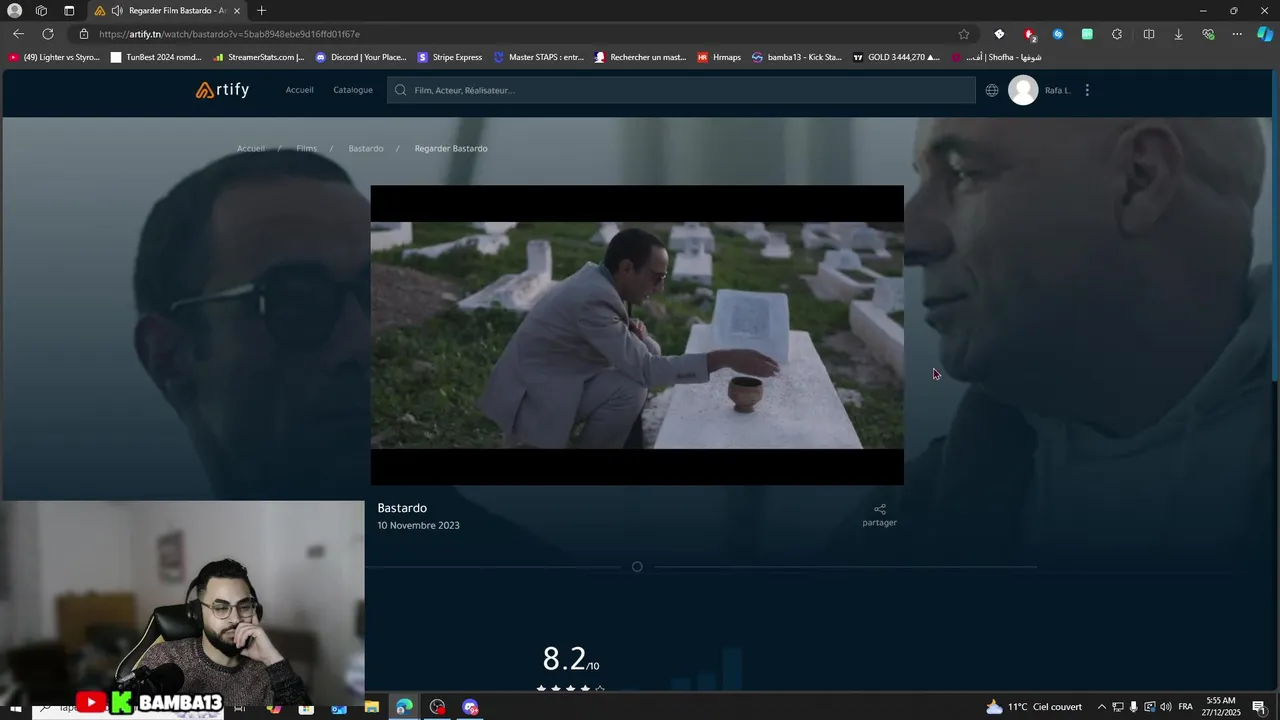
Task: Close the Regarder Film Bastardo tab
Action: pos(237,10)
